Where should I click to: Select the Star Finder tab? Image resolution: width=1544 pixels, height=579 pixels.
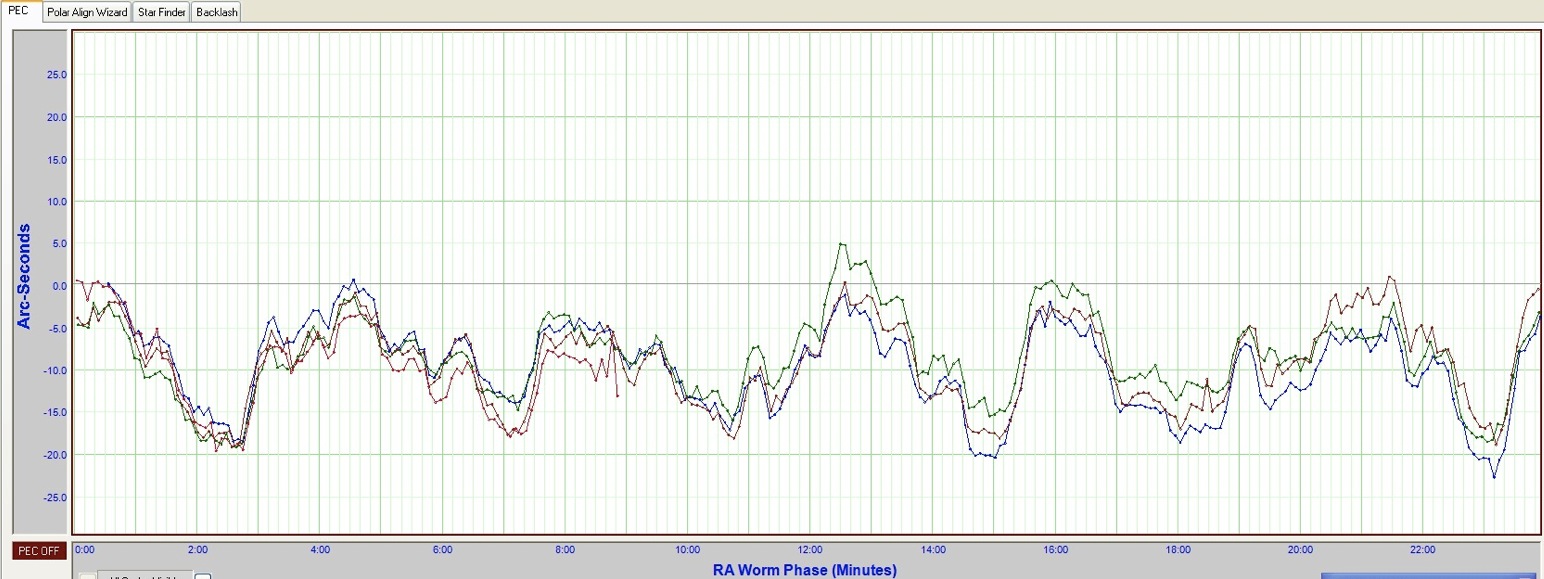tap(161, 12)
